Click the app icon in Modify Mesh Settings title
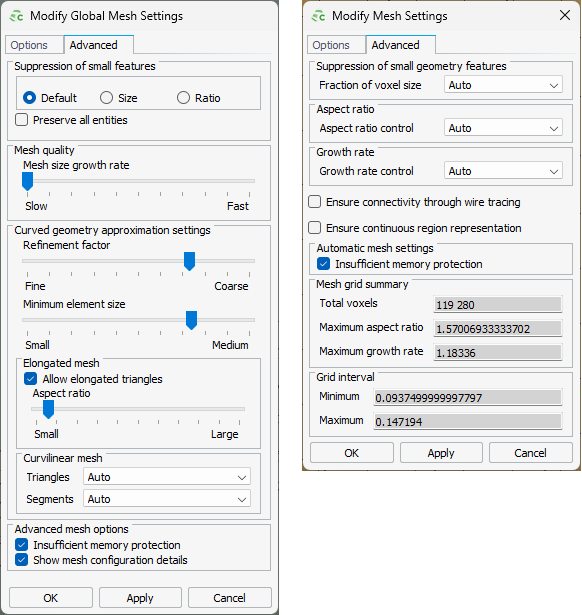 point(318,16)
